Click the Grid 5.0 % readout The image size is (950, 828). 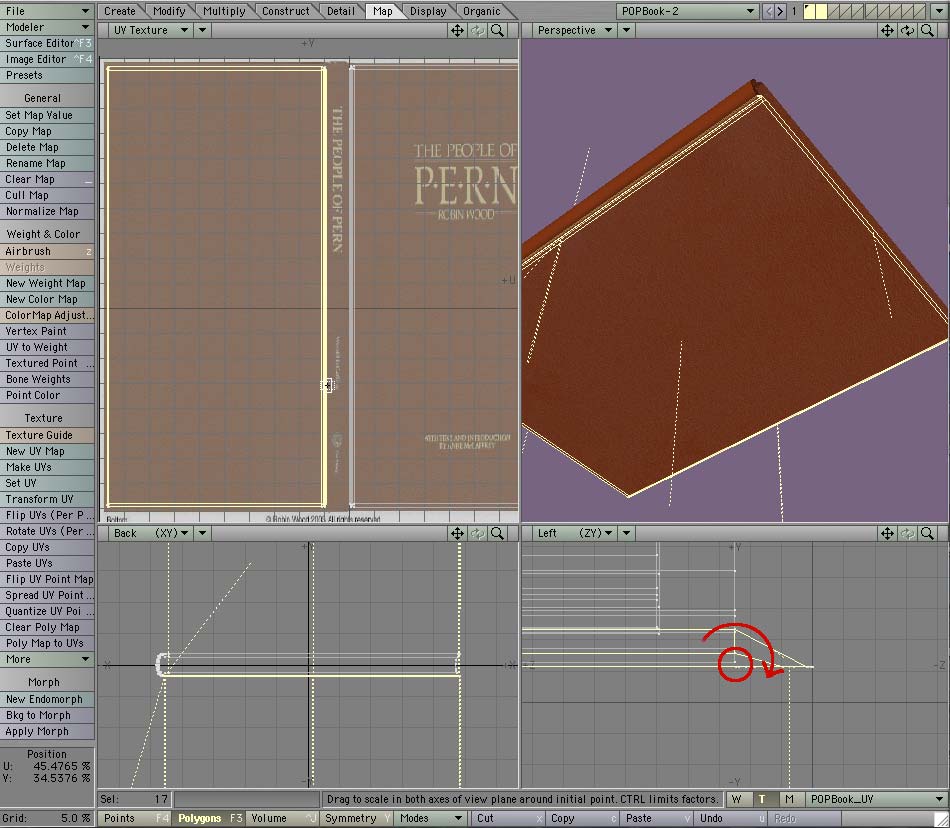tap(47, 818)
